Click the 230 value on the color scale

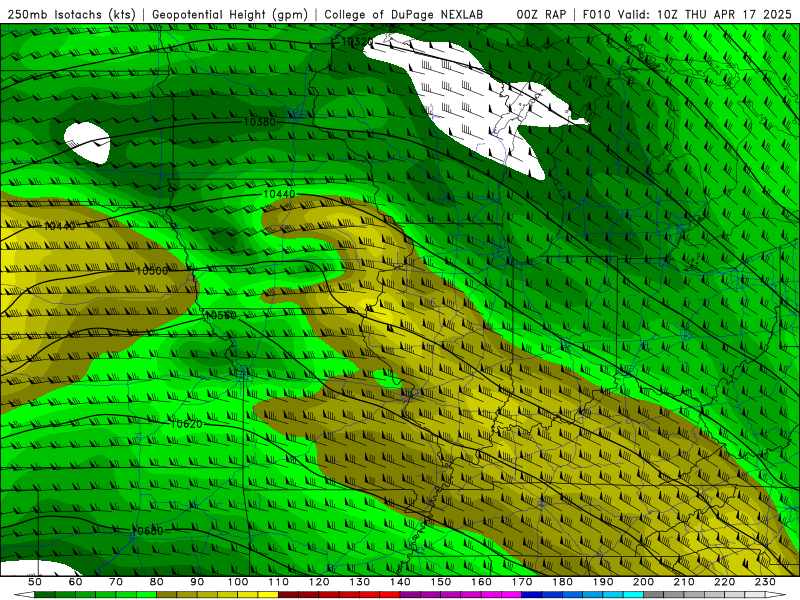click(765, 582)
